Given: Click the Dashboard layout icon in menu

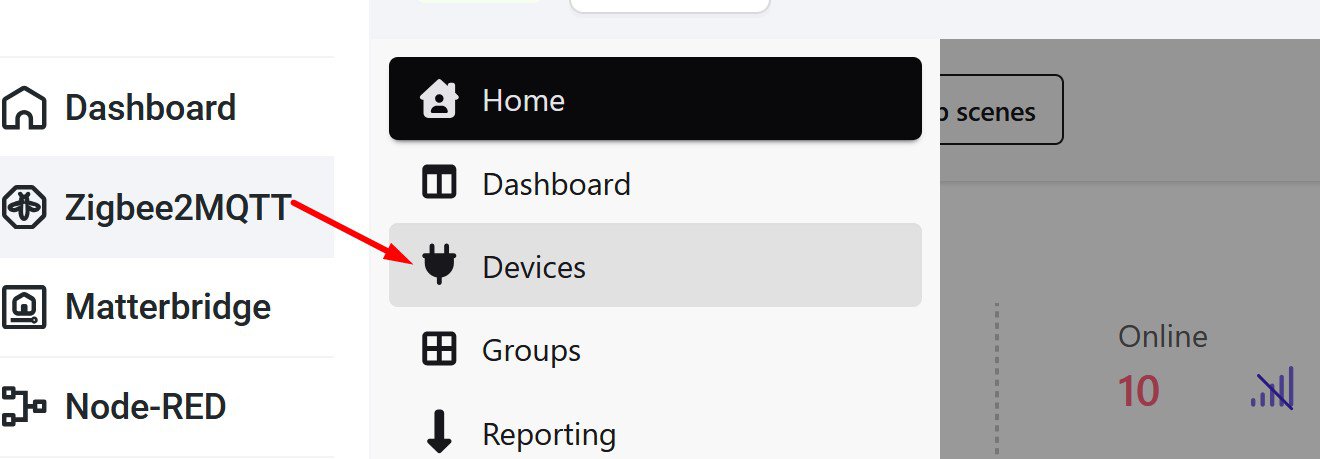Looking at the screenshot, I should pyautogui.click(x=439, y=184).
